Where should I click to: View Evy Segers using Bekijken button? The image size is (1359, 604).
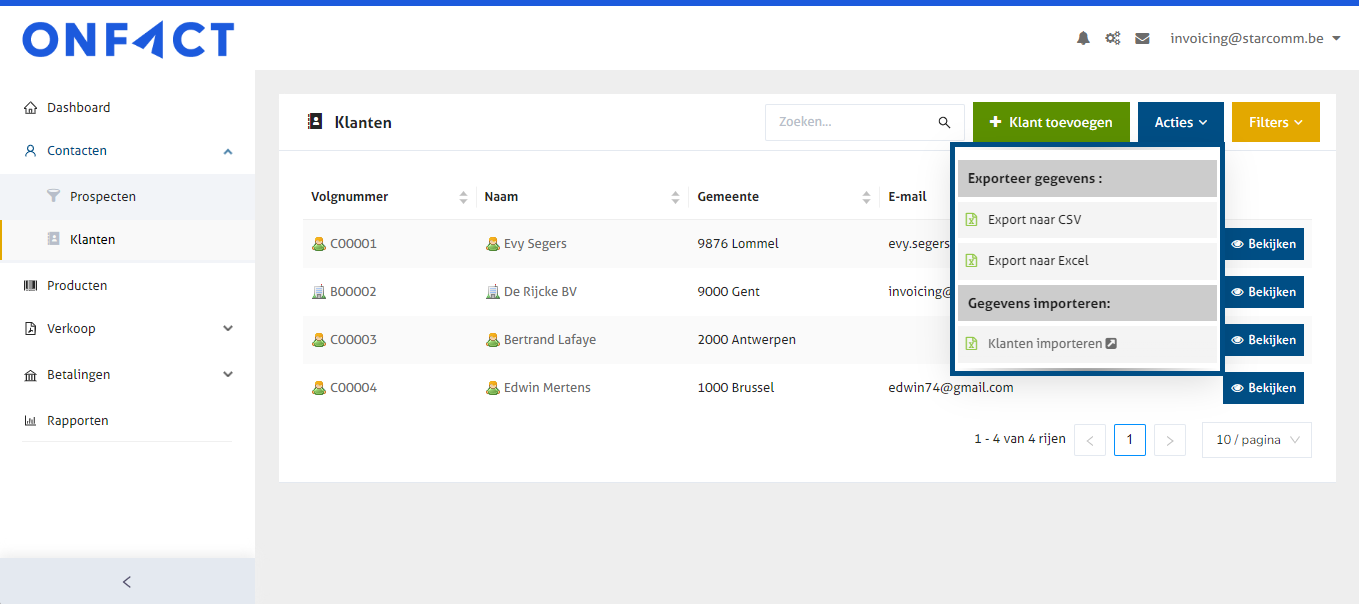1263,244
